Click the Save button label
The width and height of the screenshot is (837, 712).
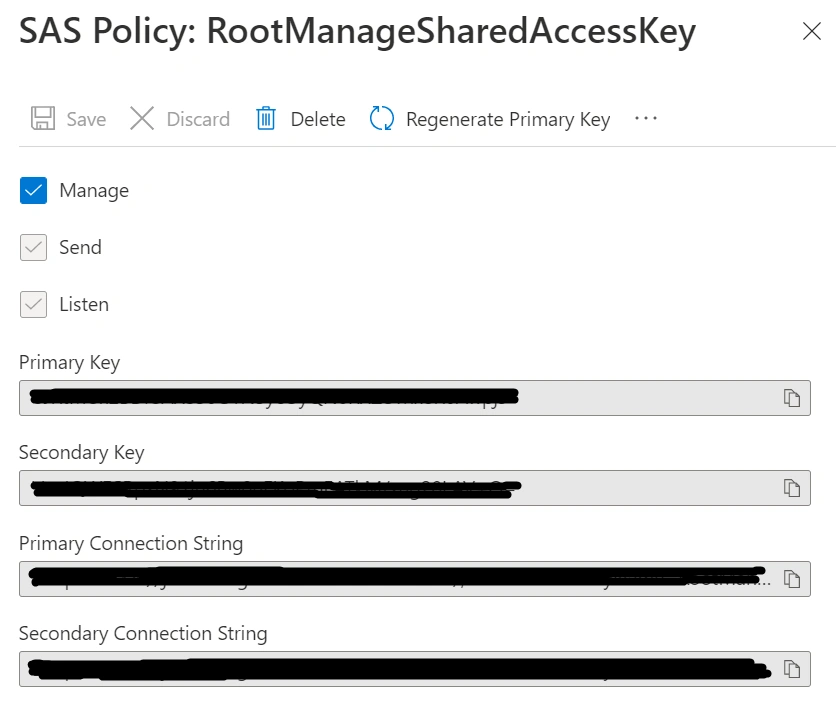86,119
